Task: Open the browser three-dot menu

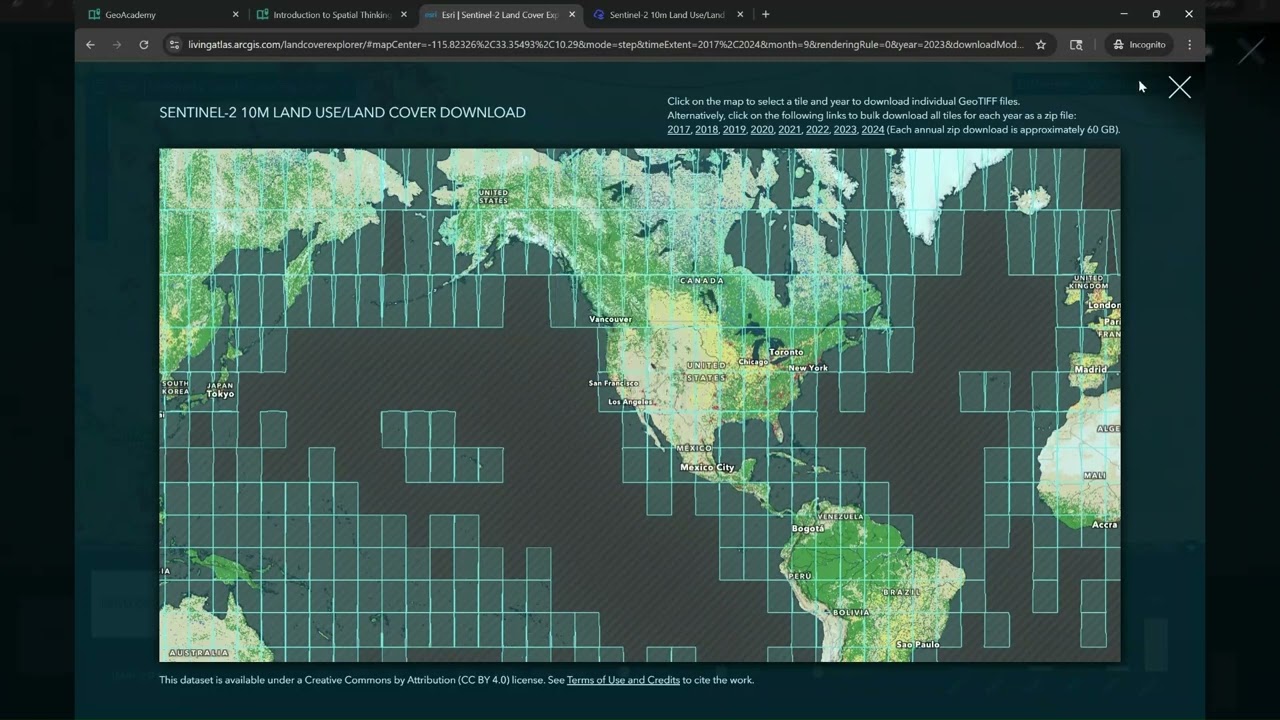Action: [x=1189, y=45]
